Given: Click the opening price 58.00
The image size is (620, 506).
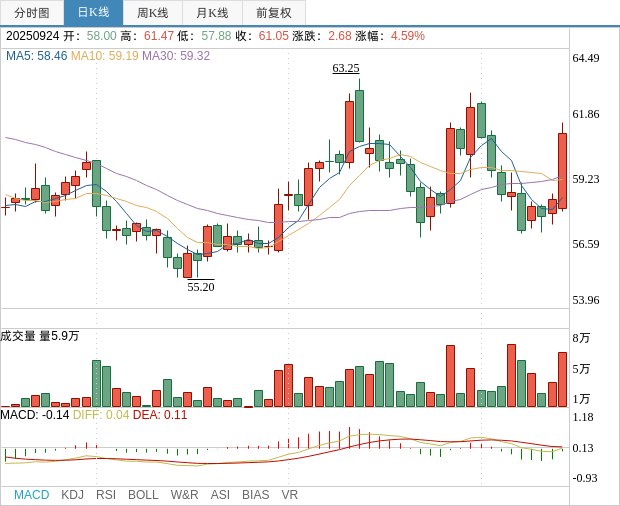Looking at the screenshot, I should (102, 36).
